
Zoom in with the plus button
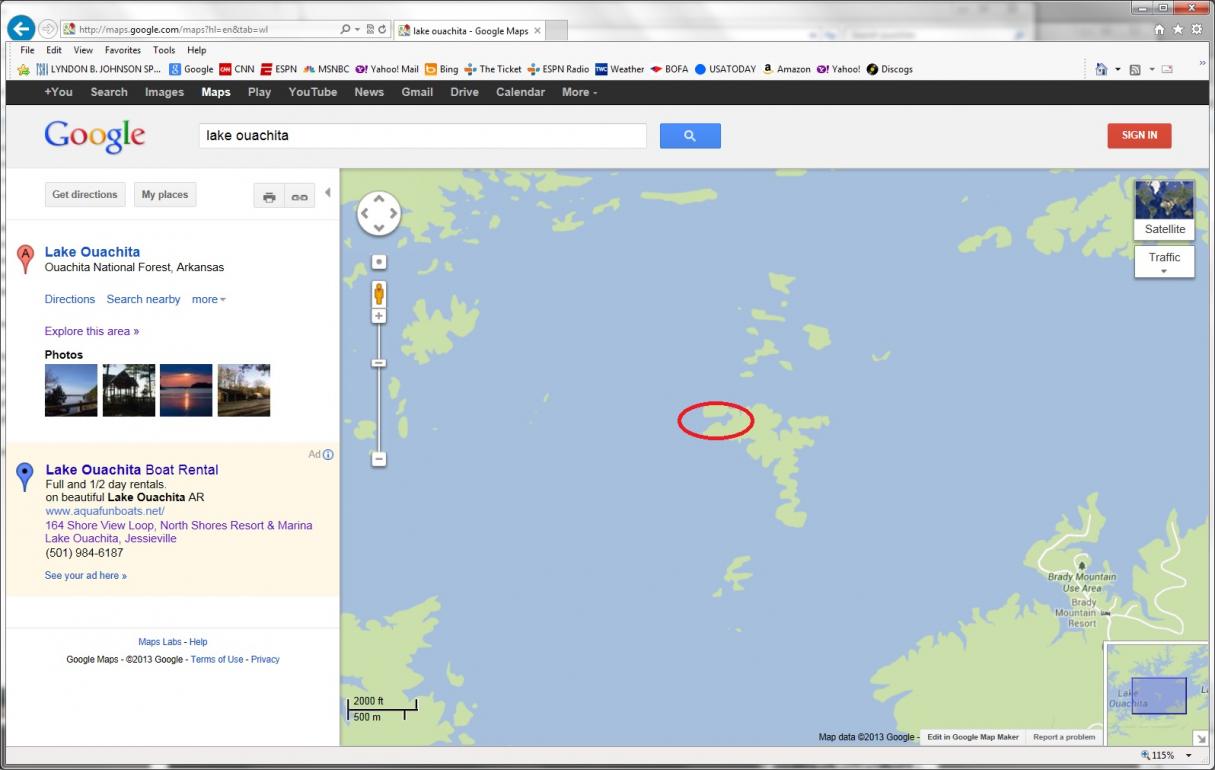click(x=379, y=316)
